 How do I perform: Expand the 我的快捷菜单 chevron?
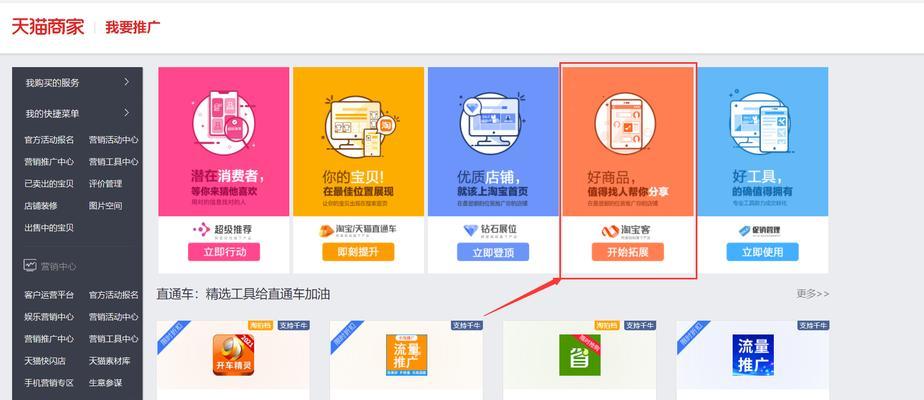(x=126, y=113)
